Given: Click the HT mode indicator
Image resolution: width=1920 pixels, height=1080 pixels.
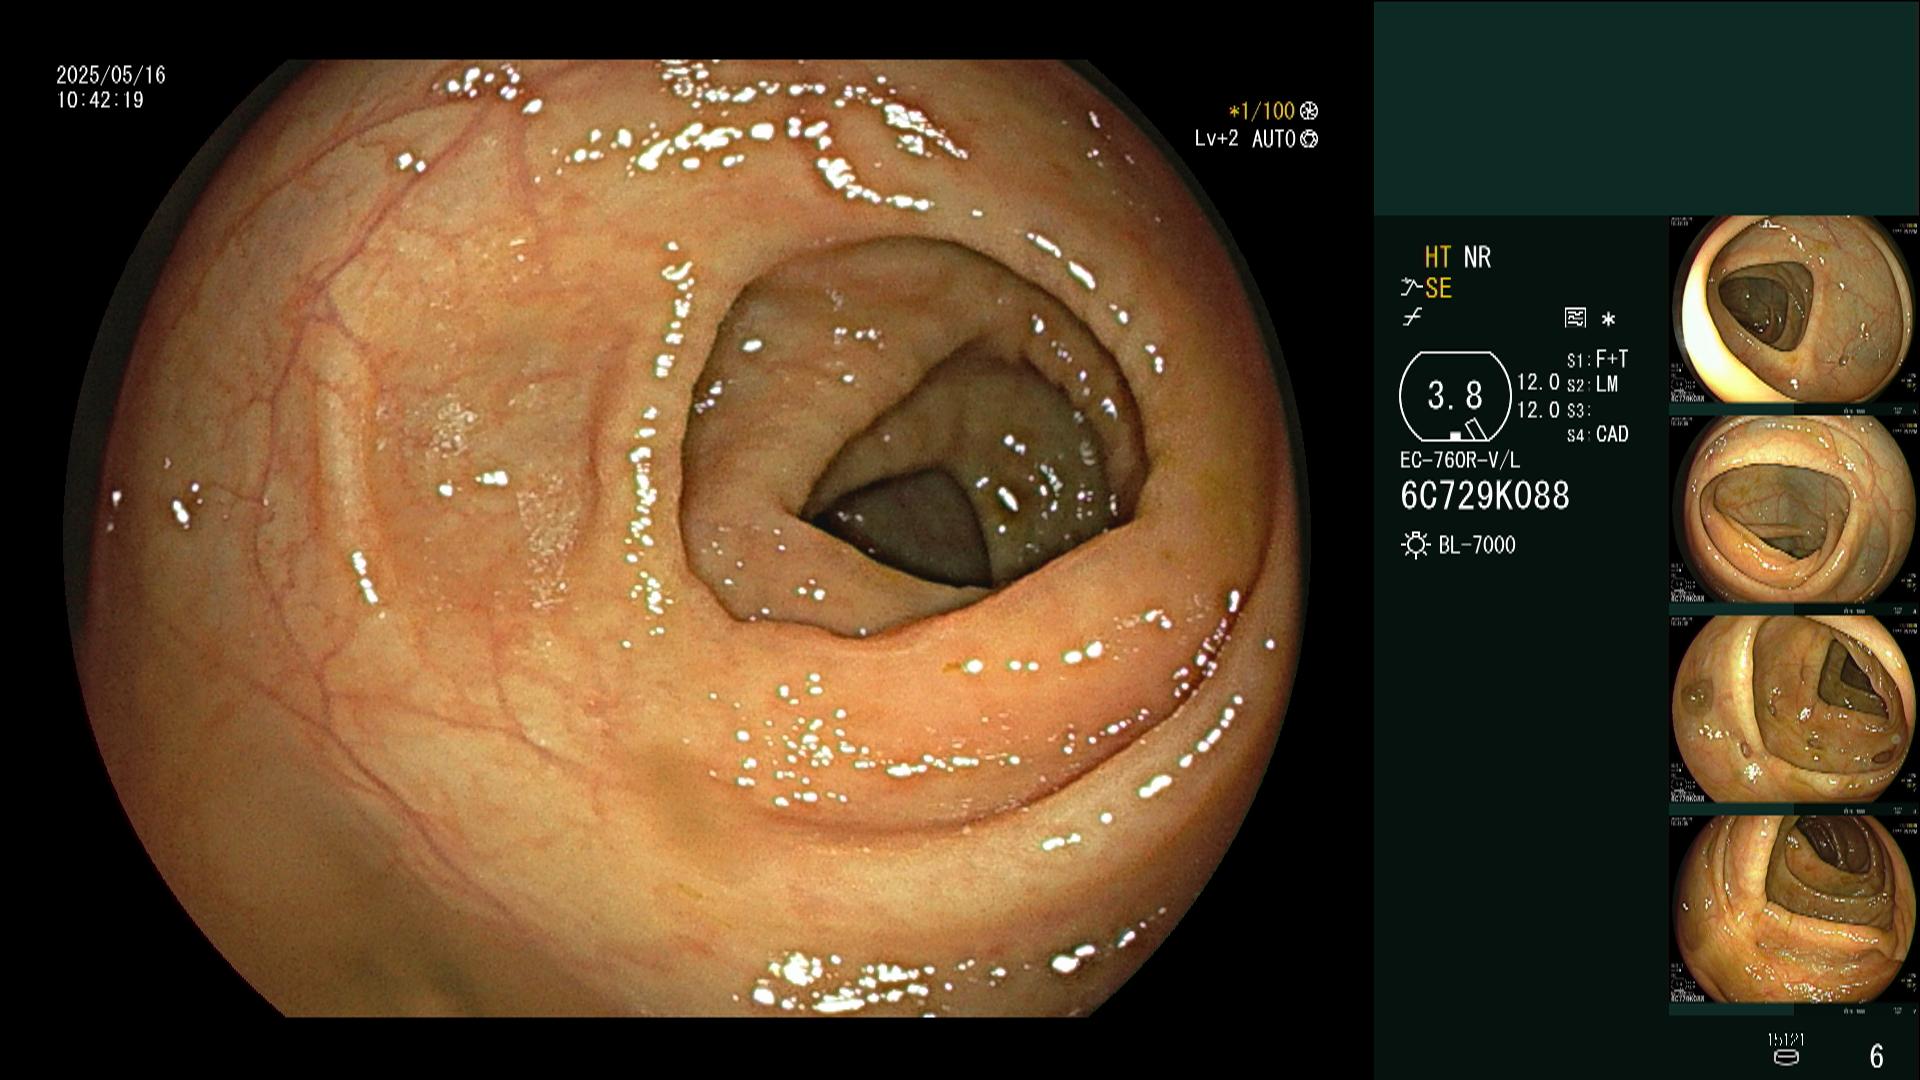Looking at the screenshot, I should (x=1438, y=258).
